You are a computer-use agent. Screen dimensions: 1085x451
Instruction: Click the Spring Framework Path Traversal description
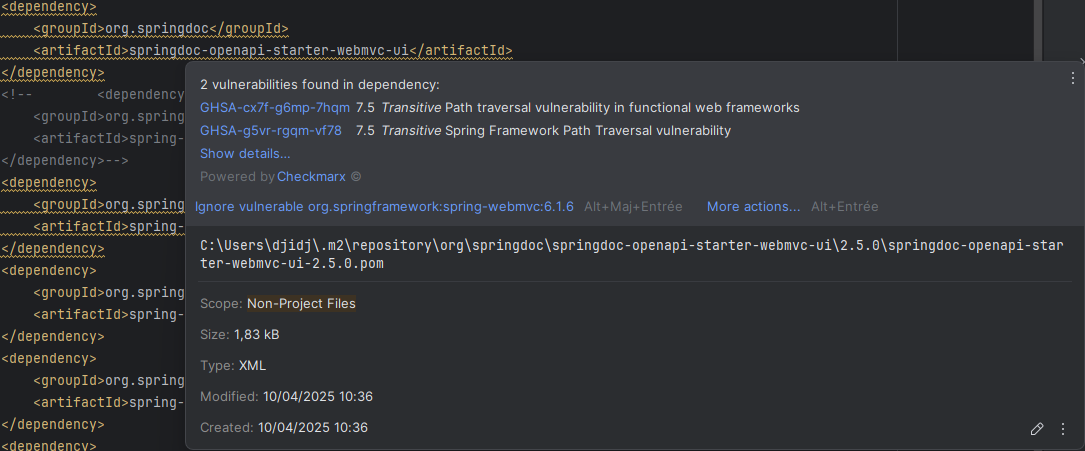pyautogui.click(x=587, y=131)
